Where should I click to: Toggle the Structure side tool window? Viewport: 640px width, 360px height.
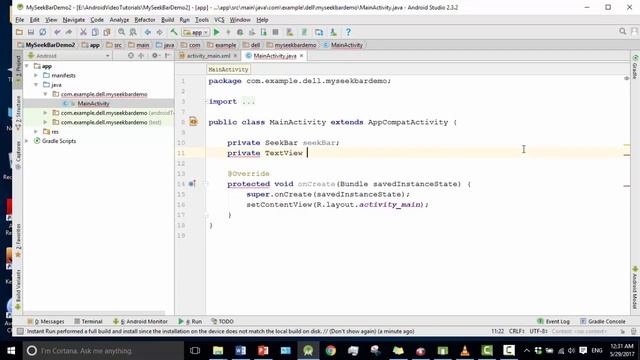click(x=18, y=113)
